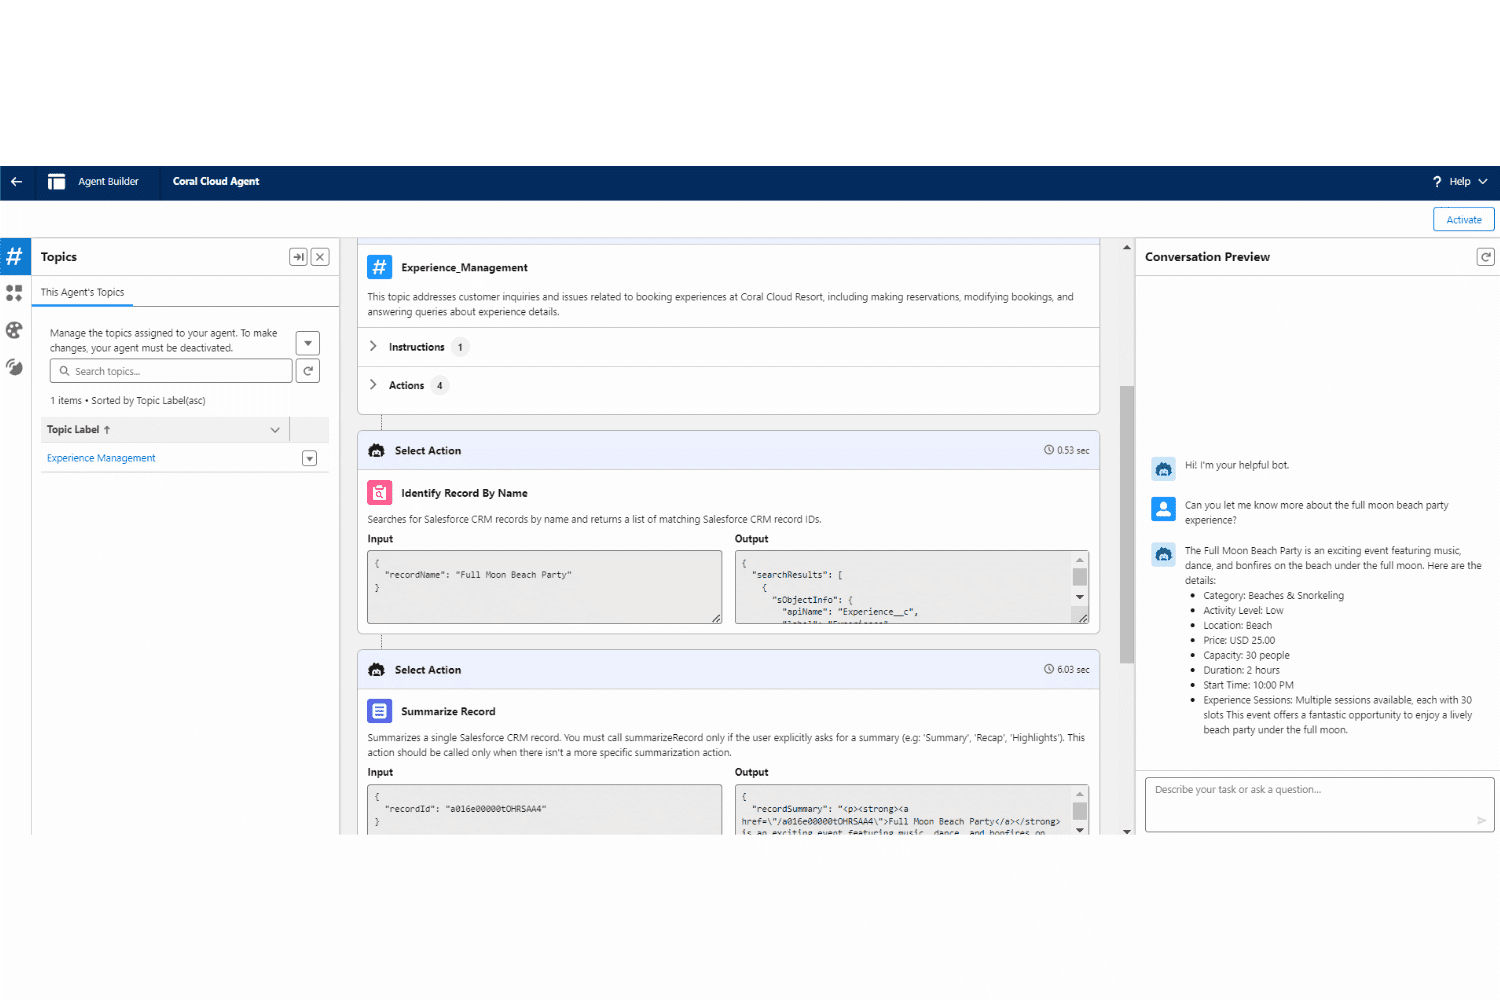The height and width of the screenshot is (1000, 1500).
Task: Click the center panel vertical scrollbar thumb
Action: (x=1127, y=524)
